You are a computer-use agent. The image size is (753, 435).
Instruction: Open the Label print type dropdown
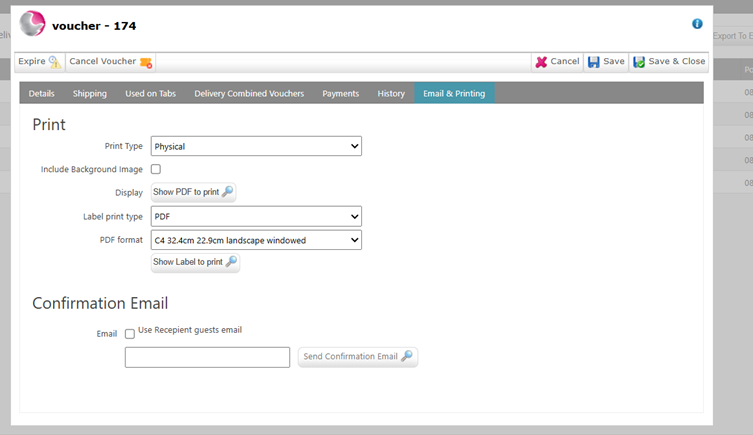pyautogui.click(x=256, y=217)
